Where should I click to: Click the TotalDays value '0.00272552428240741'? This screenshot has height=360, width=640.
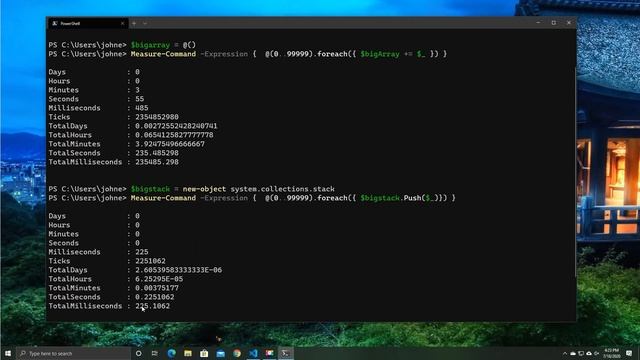click(176, 126)
